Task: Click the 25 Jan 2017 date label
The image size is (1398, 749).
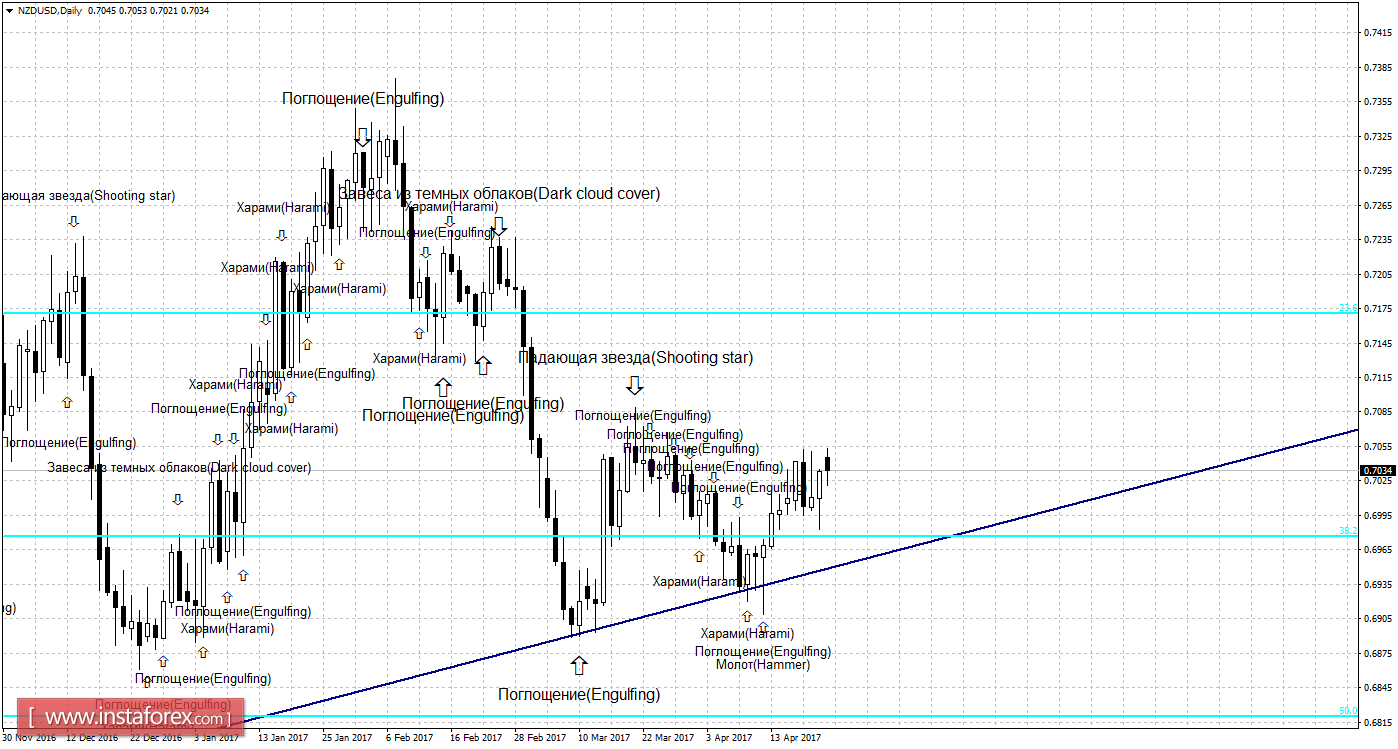Action: (347, 738)
